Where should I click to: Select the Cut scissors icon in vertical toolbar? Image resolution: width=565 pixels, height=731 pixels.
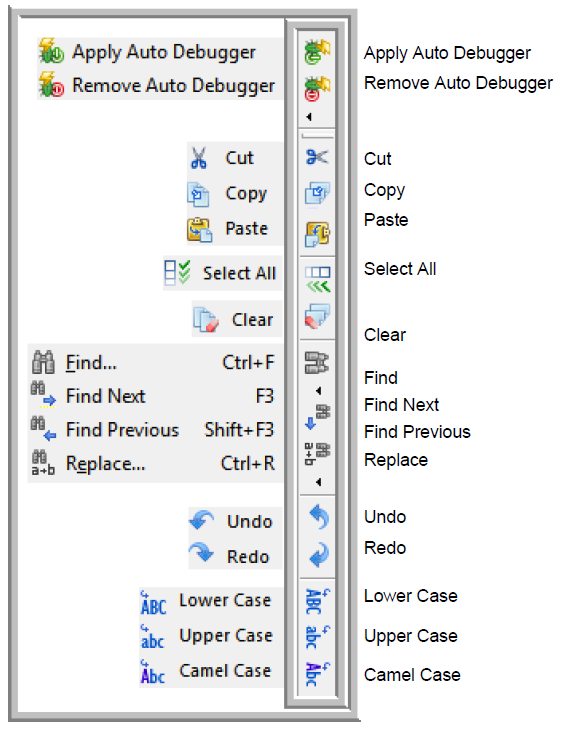pos(317,157)
